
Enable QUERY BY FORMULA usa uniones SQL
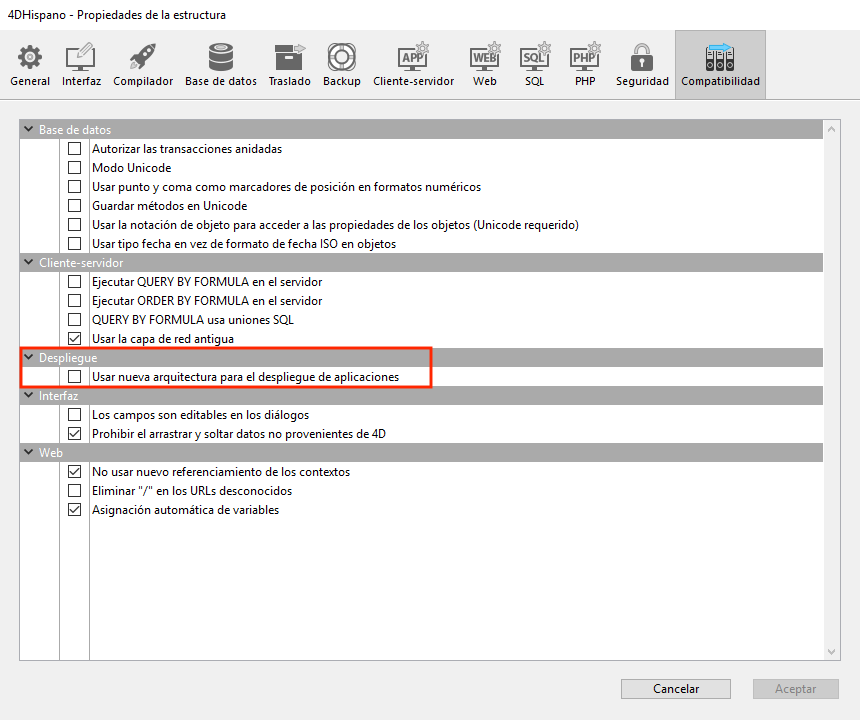75,320
